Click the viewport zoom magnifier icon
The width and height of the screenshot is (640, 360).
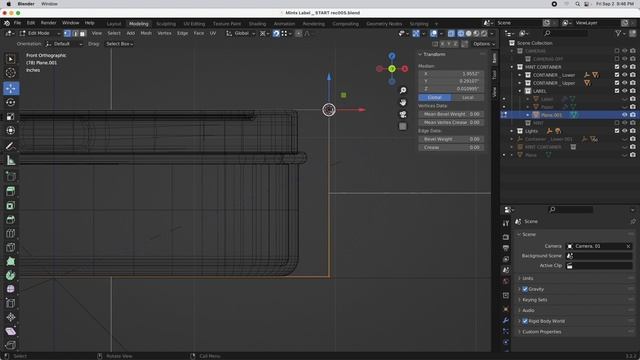pyautogui.click(x=403, y=90)
